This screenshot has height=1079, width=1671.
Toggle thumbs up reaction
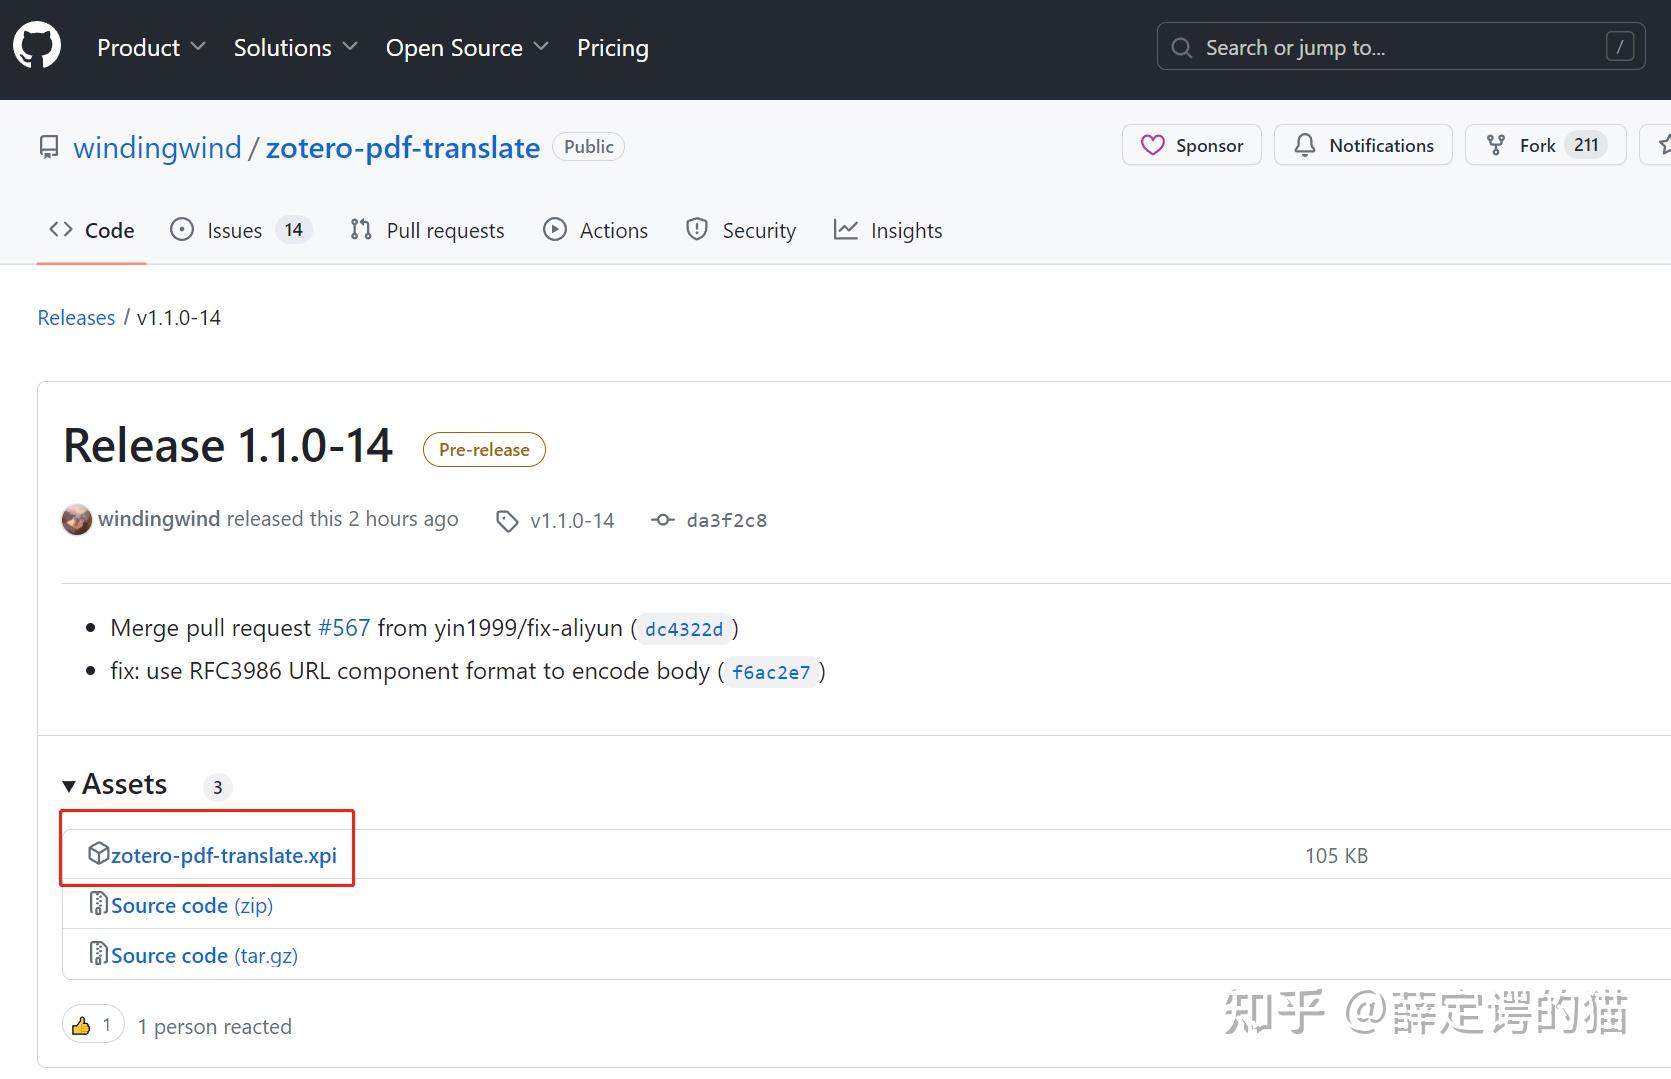point(93,1025)
